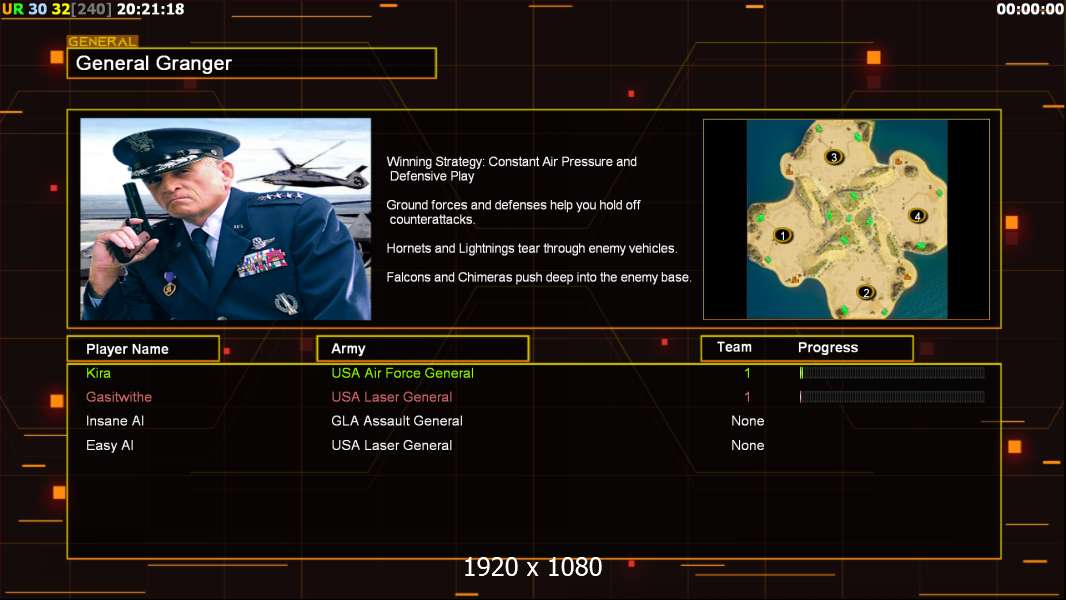Click Gasitwithe's USA Laser General army
Viewport: 1066px width, 600px height.
(392, 397)
